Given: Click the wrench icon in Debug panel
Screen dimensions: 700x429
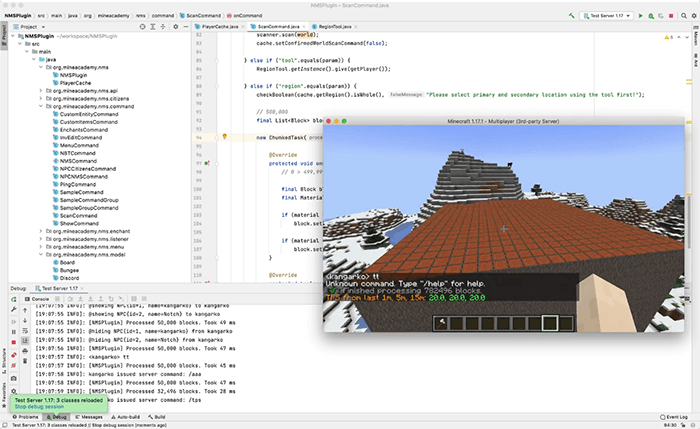Looking at the screenshot, I should coord(14,309).
